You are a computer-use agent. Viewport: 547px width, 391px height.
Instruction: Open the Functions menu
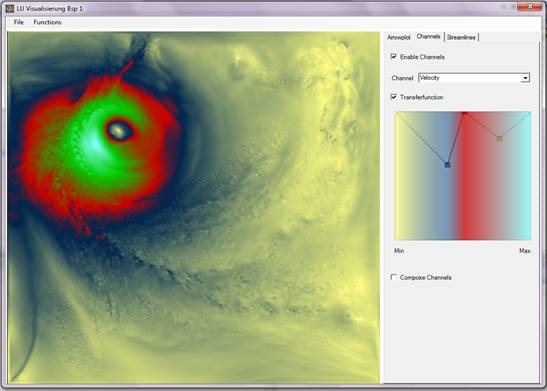(47, 22)
